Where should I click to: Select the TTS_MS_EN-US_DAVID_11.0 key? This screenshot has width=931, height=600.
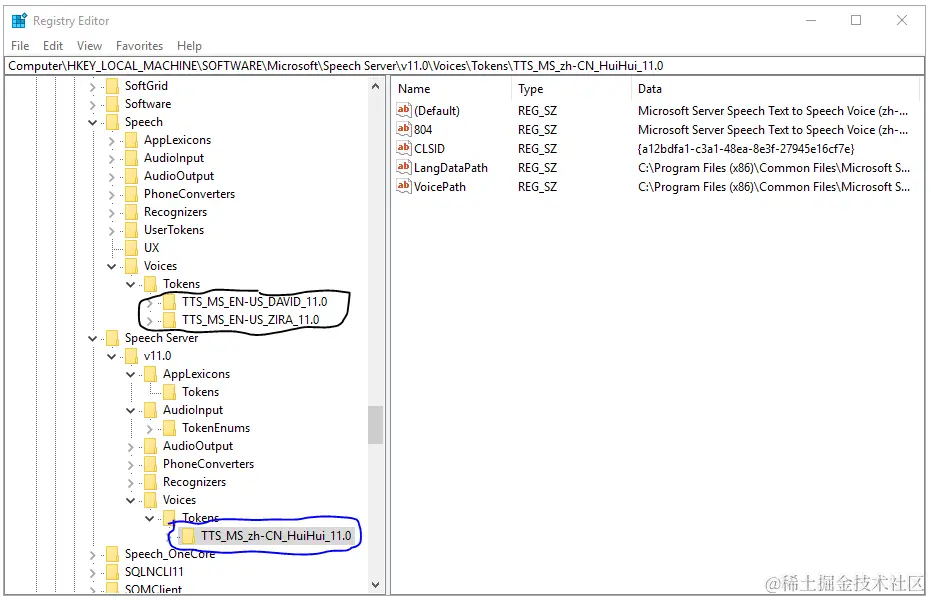tap(255, 301)
